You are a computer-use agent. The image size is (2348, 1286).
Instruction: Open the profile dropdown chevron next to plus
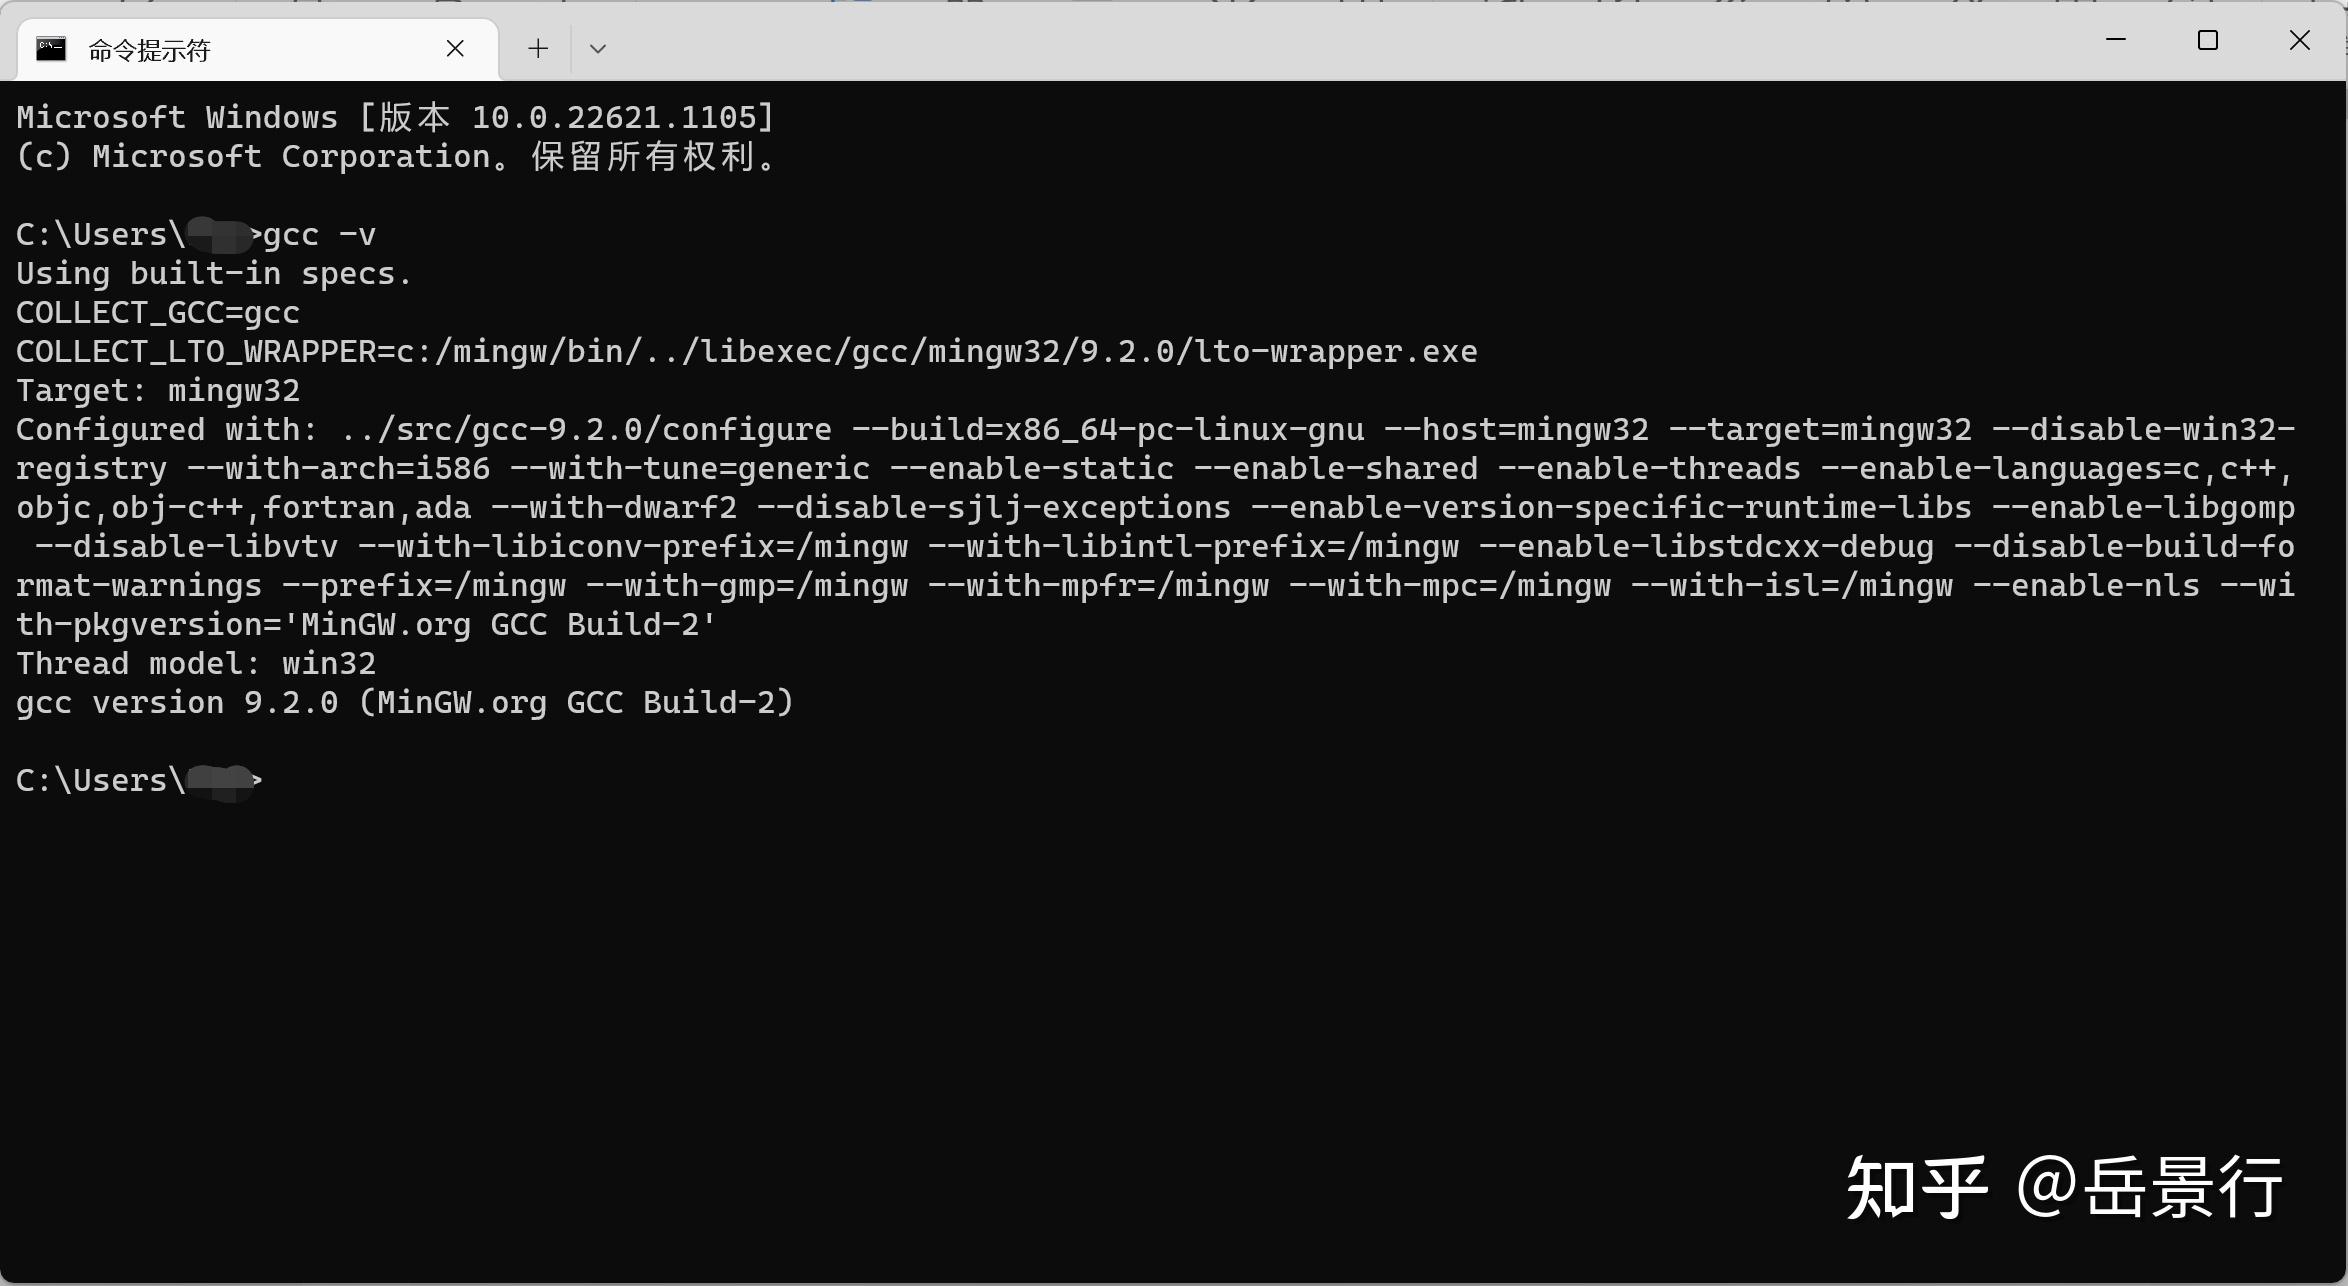[597, 48]
